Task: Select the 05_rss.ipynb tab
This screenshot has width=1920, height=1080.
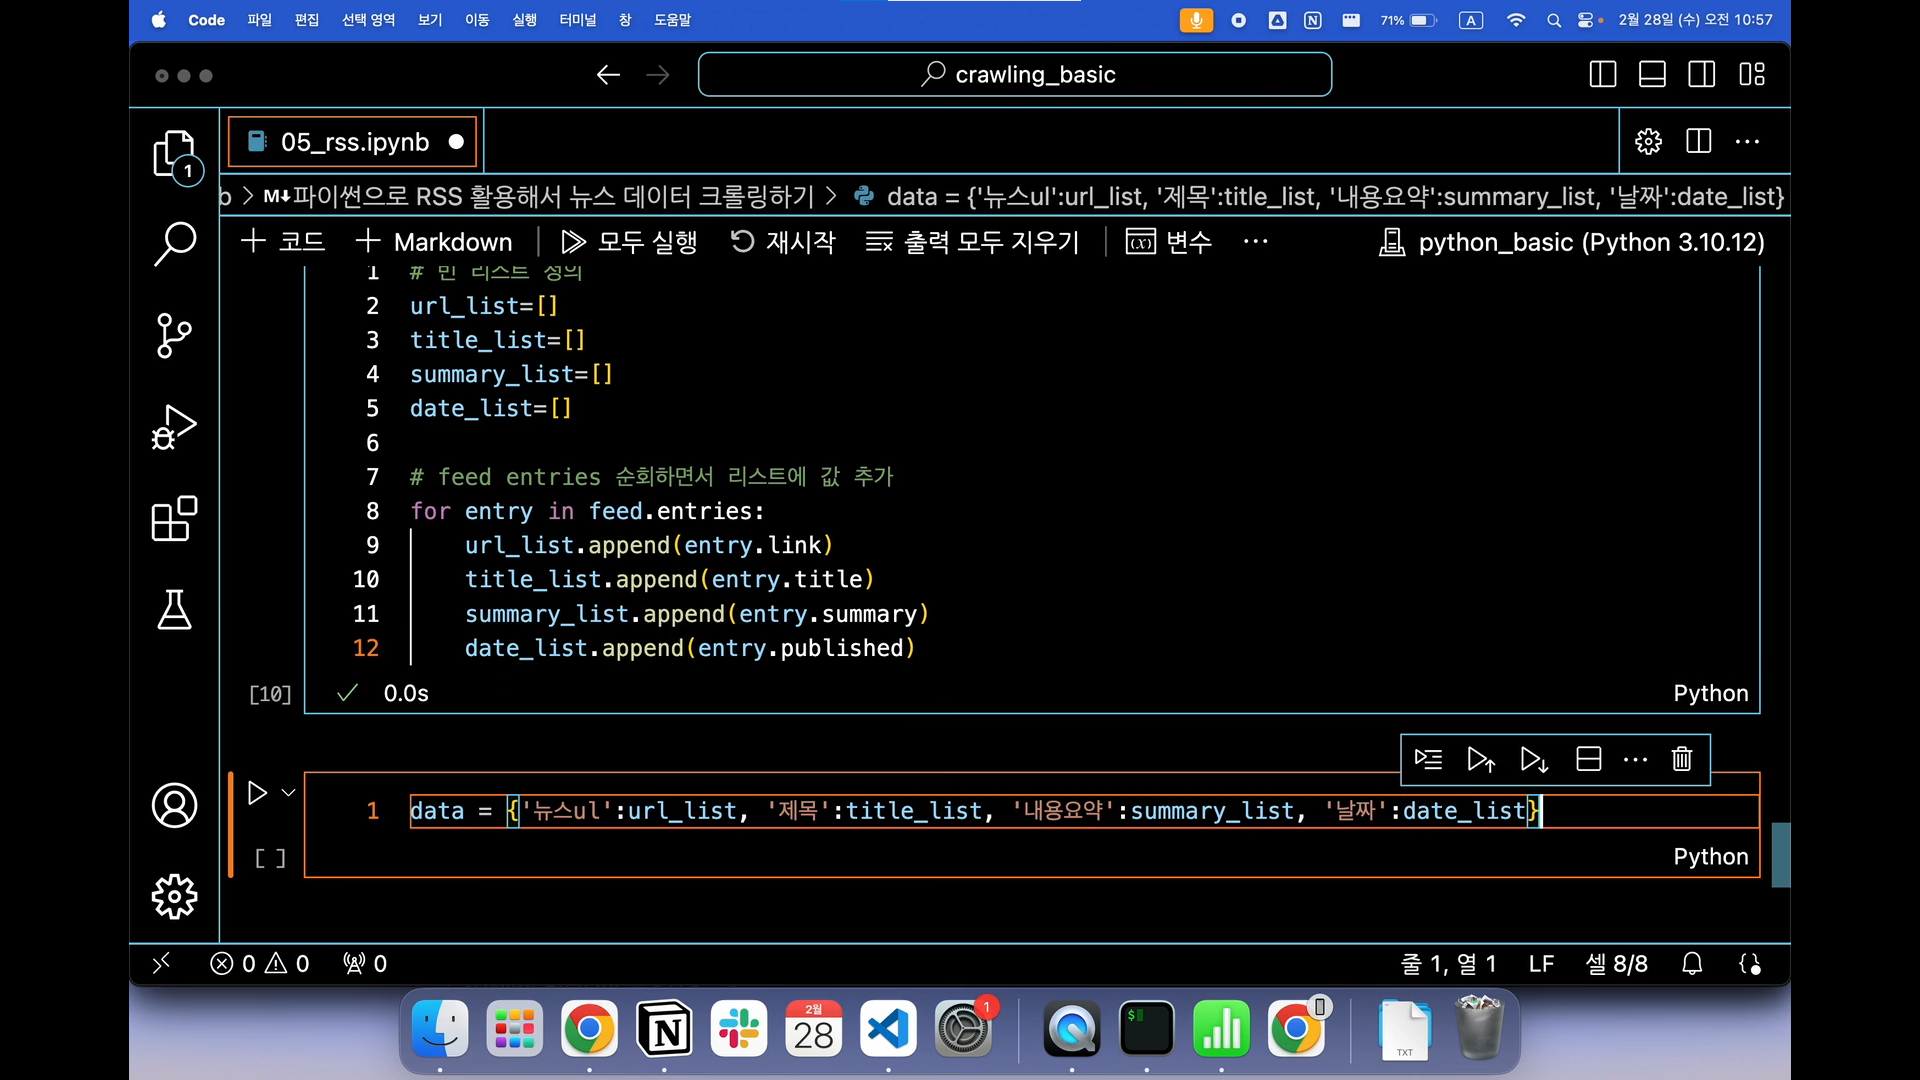Action: click(354, 142)
